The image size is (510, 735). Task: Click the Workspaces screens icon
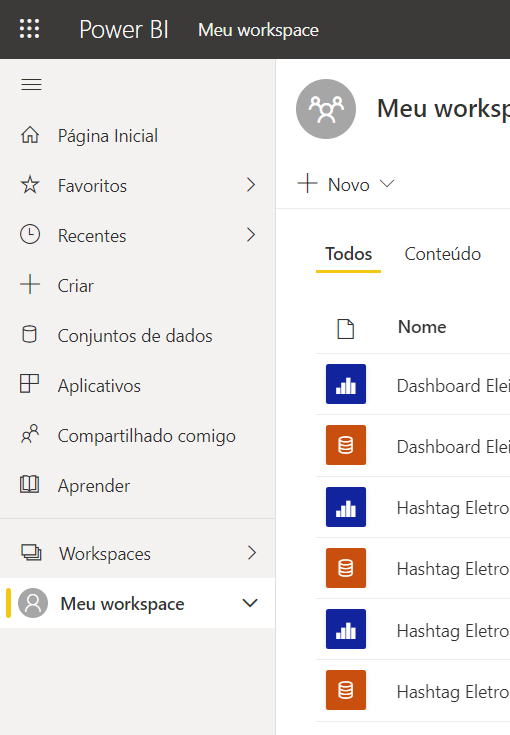click(31, 553)
